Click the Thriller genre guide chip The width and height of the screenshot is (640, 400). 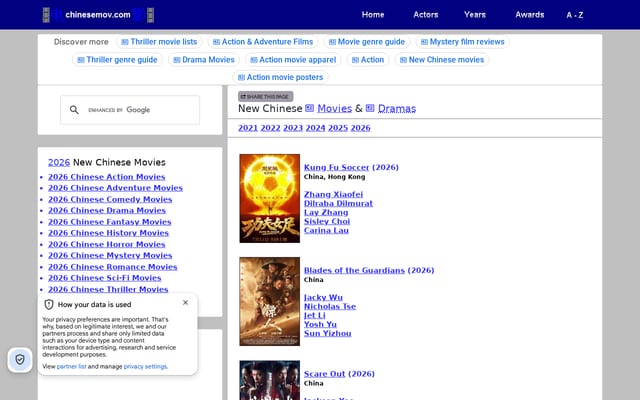pyautogui.click(x=117, y=60)
